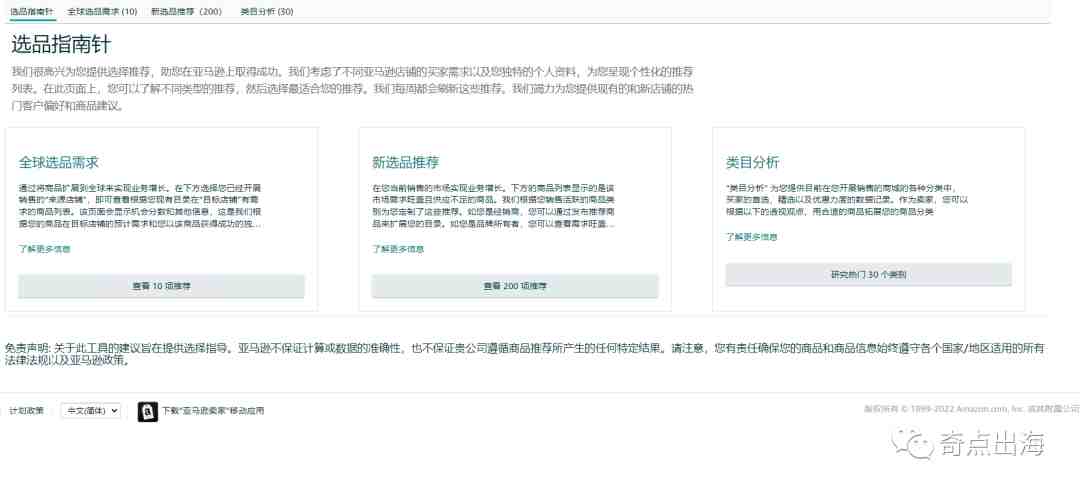Click the Amazon seller app icon
The height and width of the screenshot is (491, 1080).
coord(147,411)
